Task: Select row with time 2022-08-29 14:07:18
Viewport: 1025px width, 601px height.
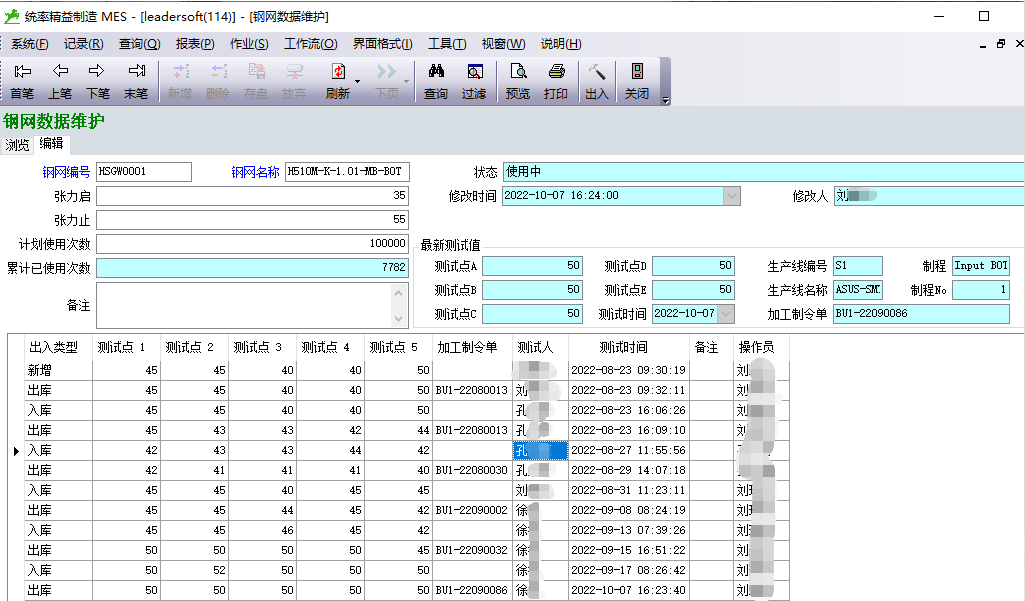Action: (x=407, y=471)
